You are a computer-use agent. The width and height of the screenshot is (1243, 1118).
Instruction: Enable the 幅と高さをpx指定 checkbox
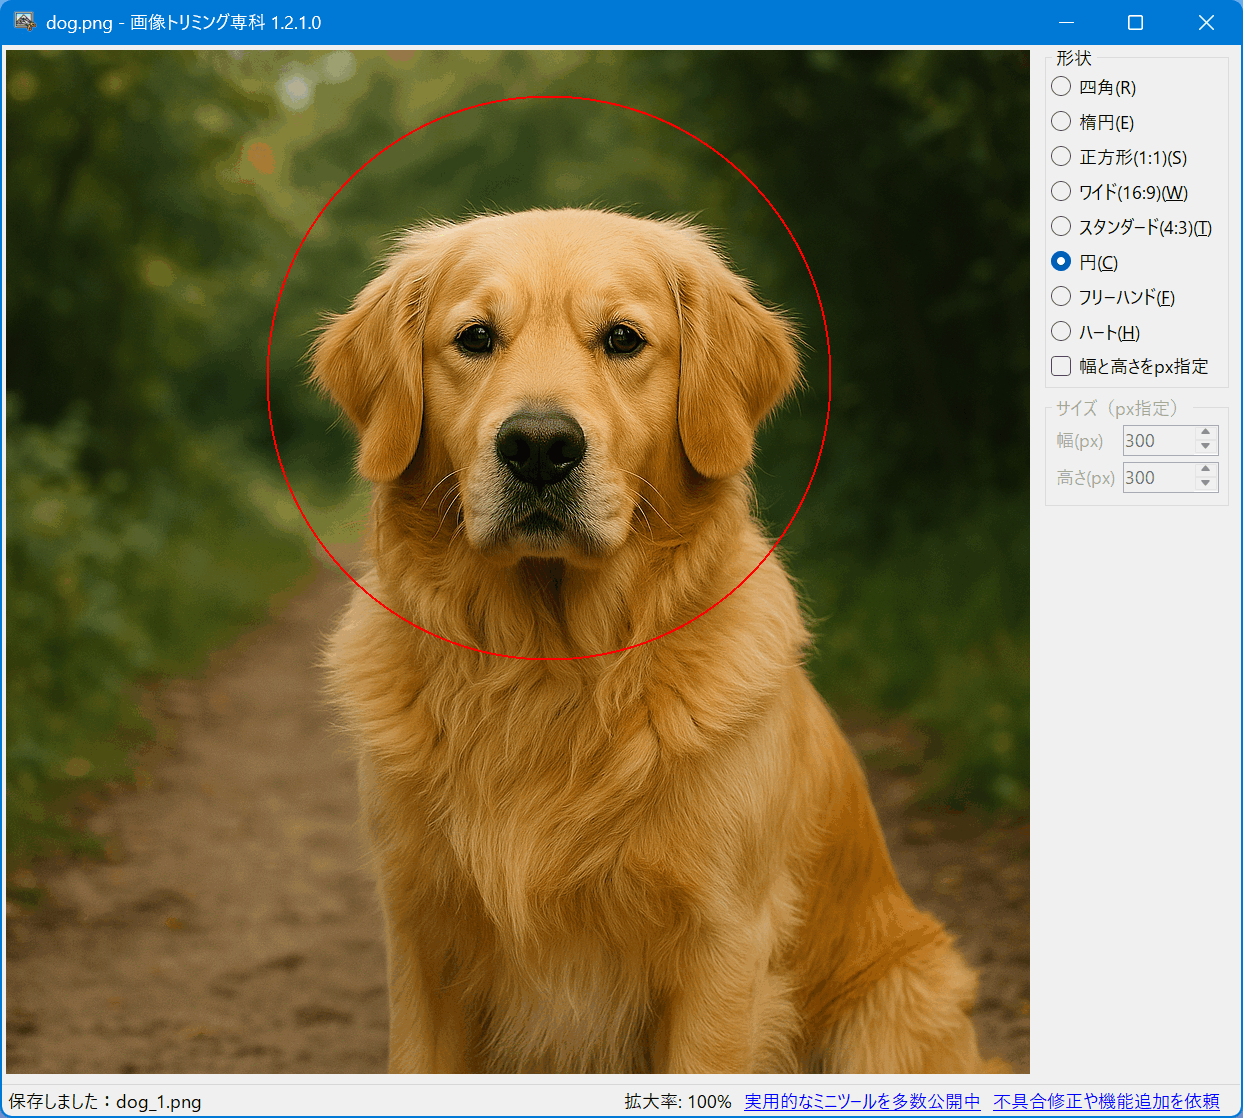[1061, 367]
